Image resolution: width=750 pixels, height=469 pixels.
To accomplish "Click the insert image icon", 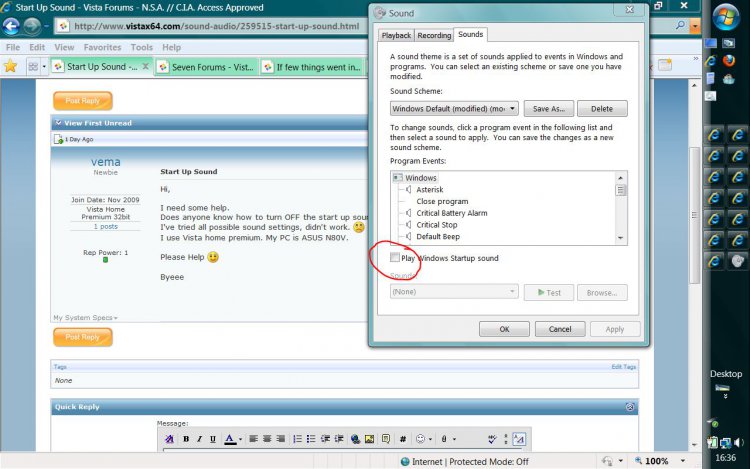I will click(x=369, y=439).
